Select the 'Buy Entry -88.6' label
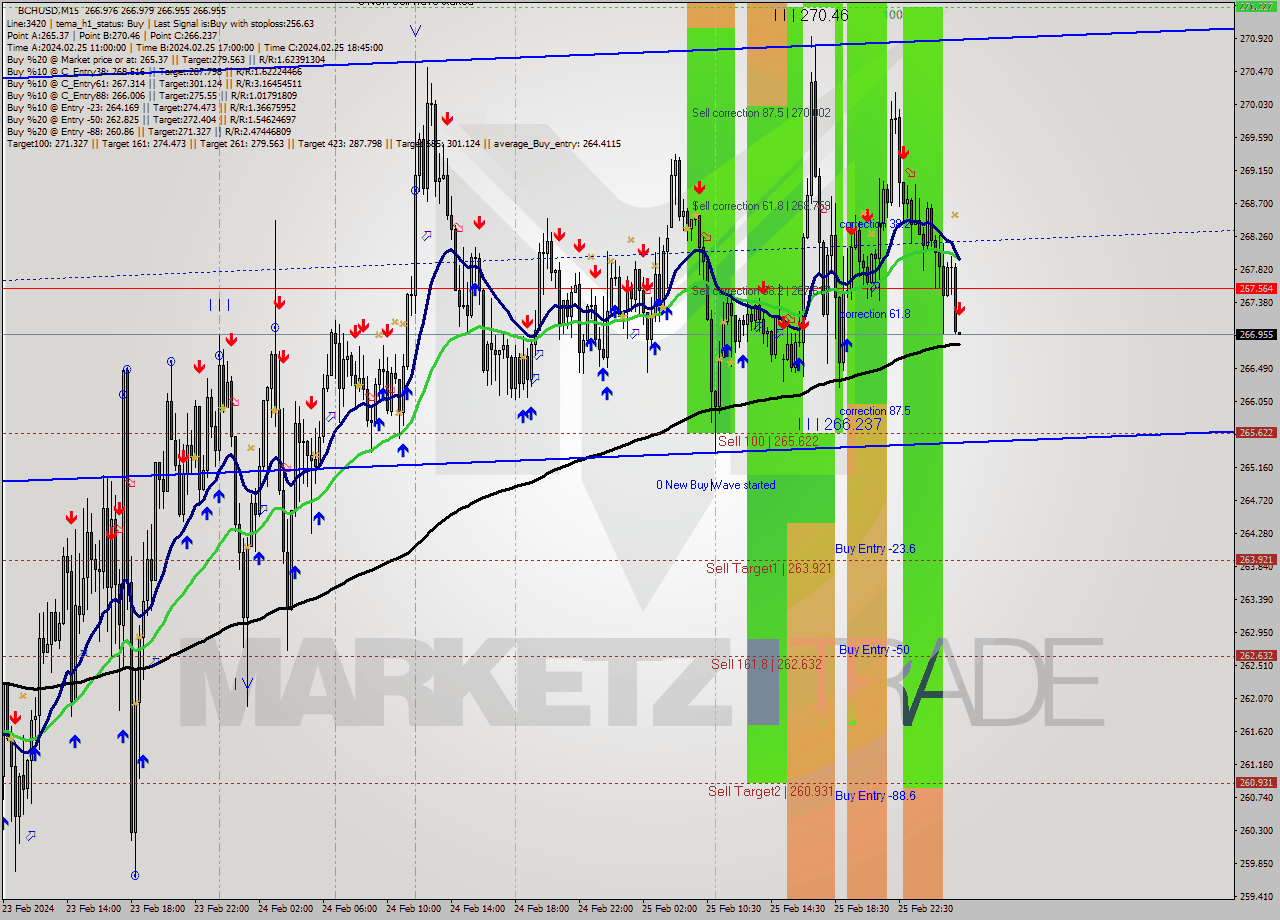Screen dimensions: 1280x920 click(x=875, y=796)
